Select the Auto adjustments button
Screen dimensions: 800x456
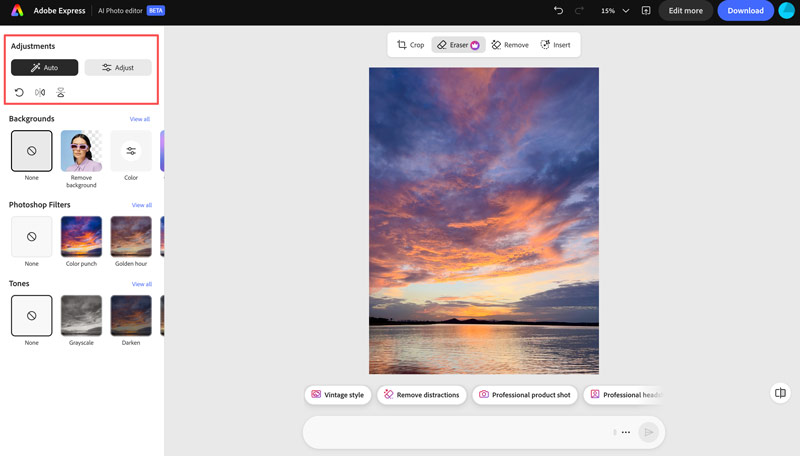[44, 67]
